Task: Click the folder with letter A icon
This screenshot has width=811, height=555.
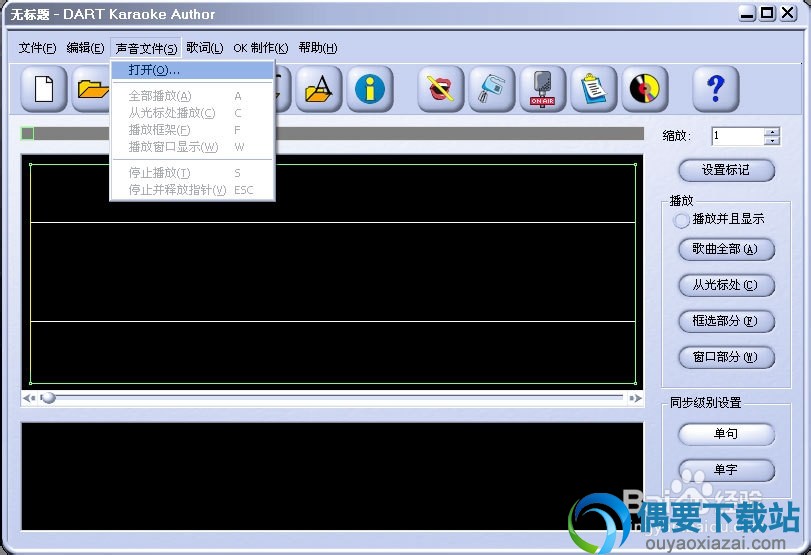Action: [319, 88]
